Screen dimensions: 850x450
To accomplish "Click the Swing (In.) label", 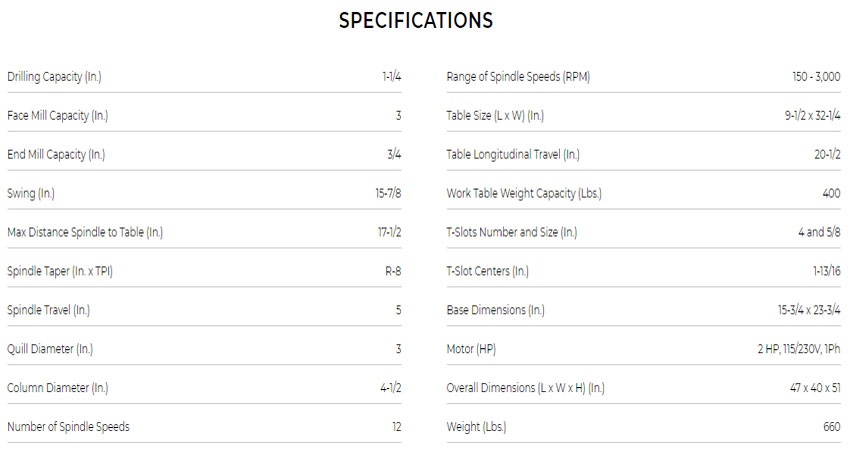I will (x=32, y=194).
